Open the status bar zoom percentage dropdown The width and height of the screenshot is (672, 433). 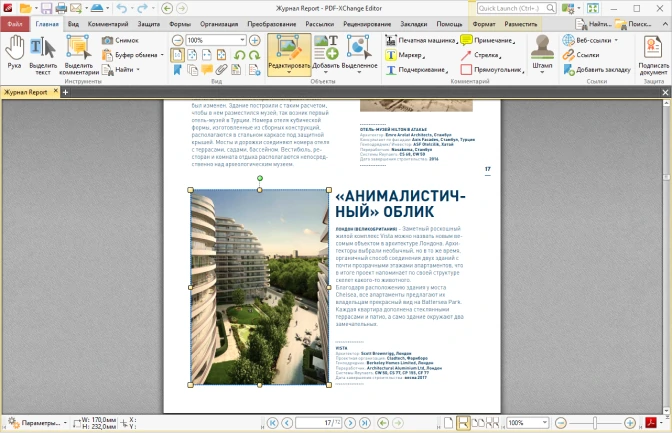544,423
